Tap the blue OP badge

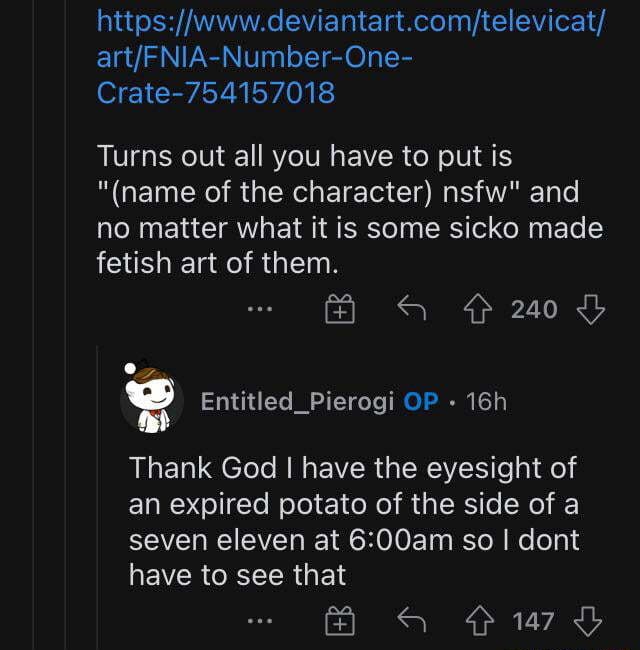click(x=420, y=401)
